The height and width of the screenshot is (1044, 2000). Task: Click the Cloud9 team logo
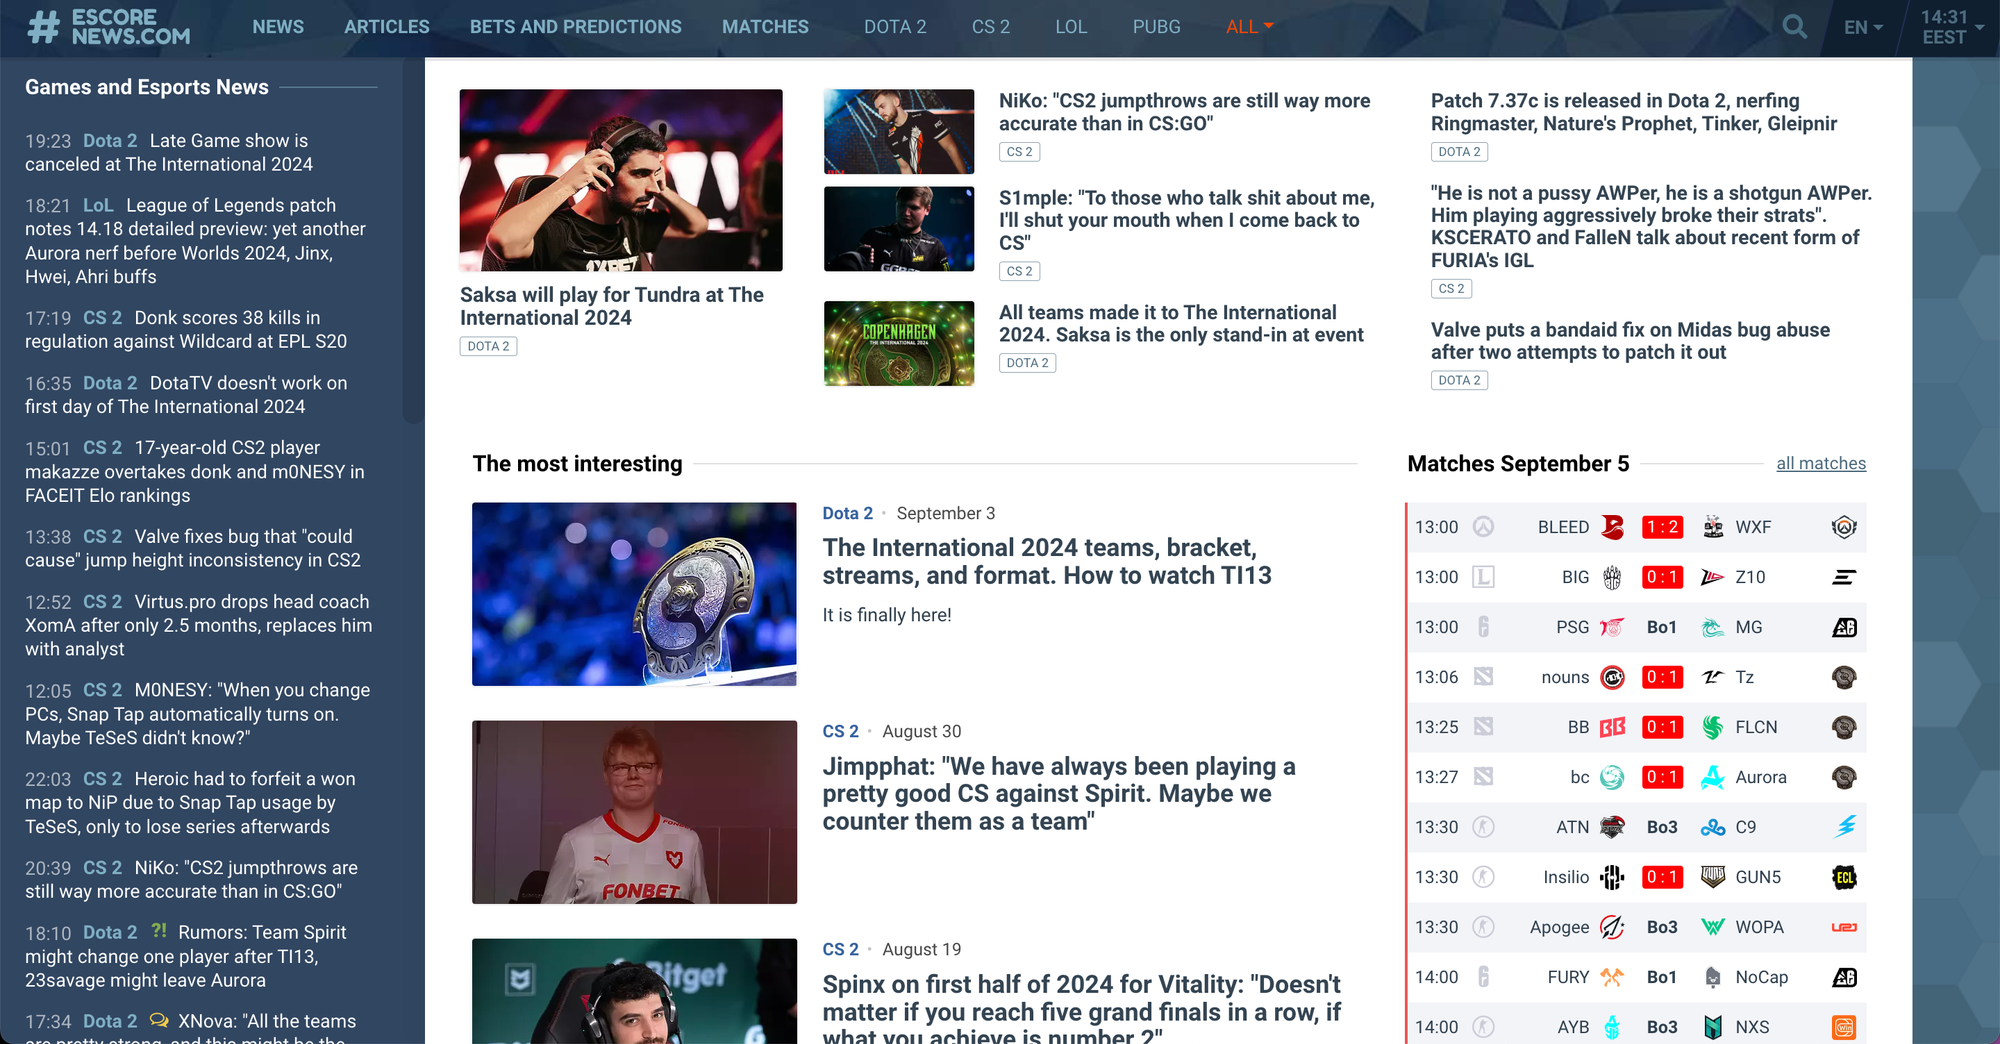pos(1713,827)
